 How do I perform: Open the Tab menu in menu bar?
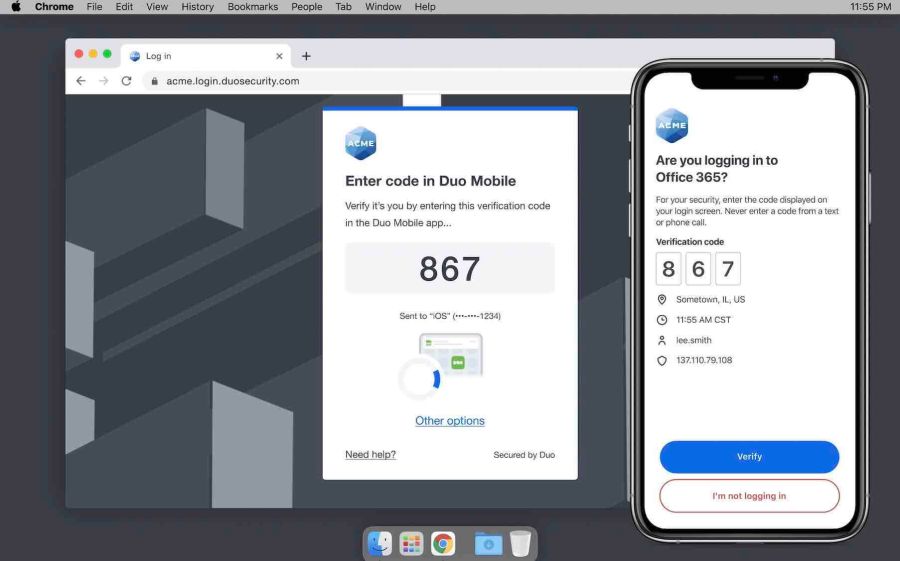pos(343,7)
